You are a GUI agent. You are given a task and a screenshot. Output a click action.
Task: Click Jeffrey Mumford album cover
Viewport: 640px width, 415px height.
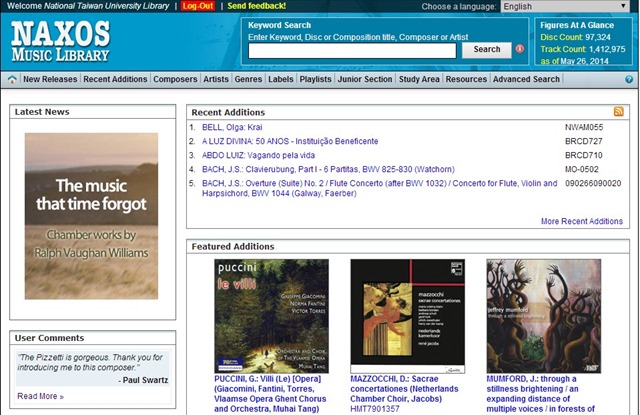[x=543, y=316]
